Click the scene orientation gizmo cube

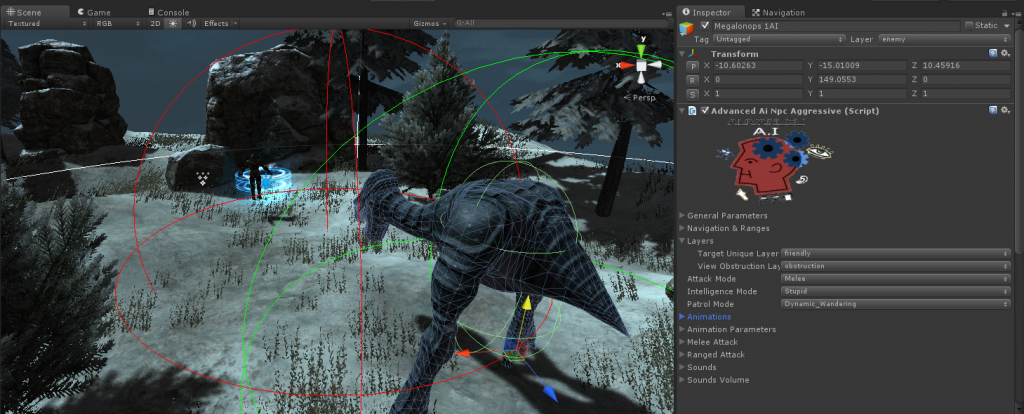[643, 66]
